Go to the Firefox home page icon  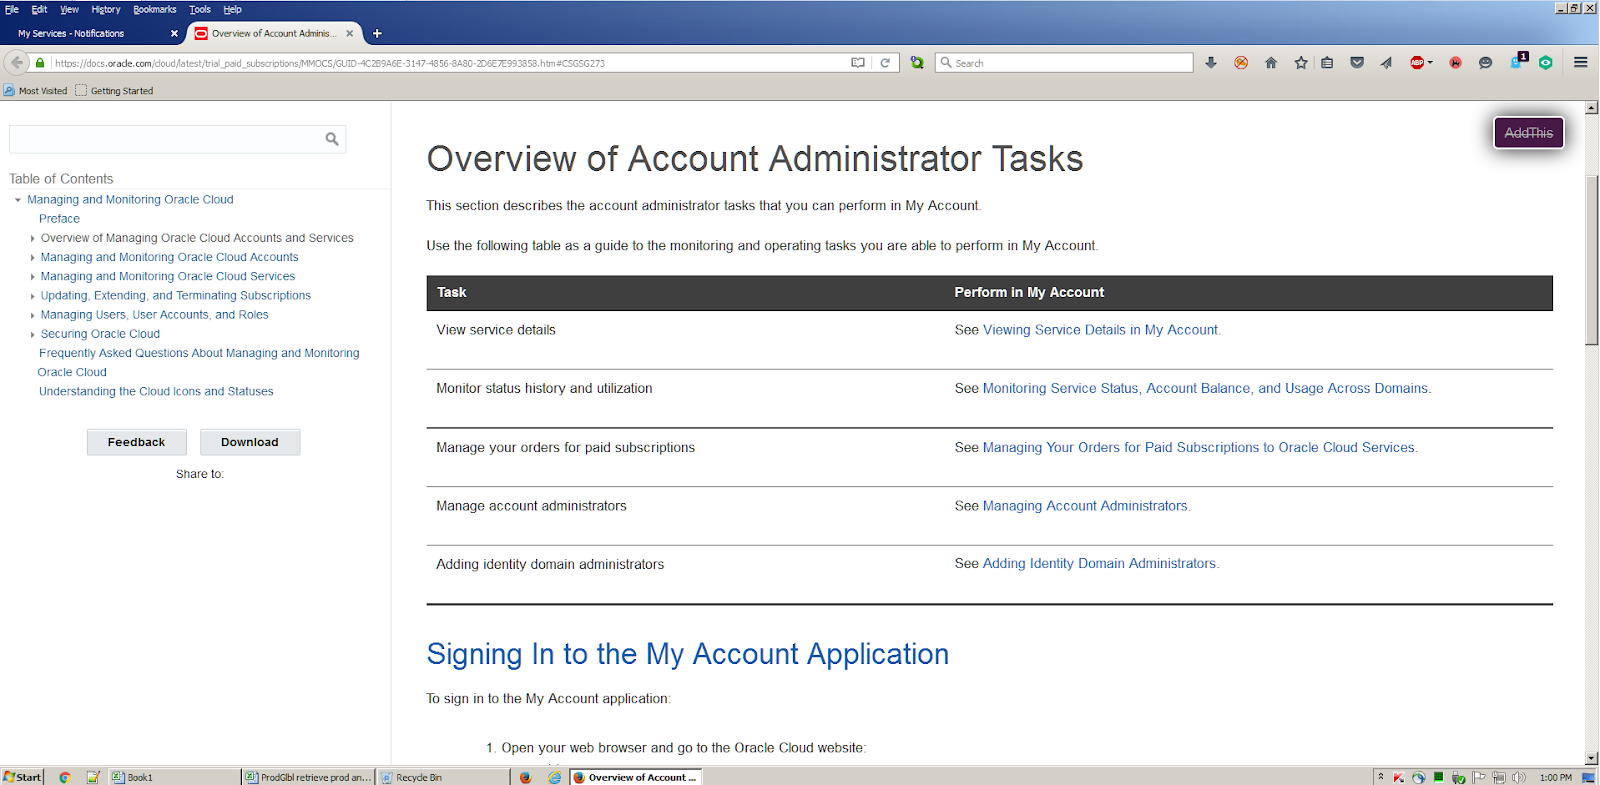[1271, 62]
